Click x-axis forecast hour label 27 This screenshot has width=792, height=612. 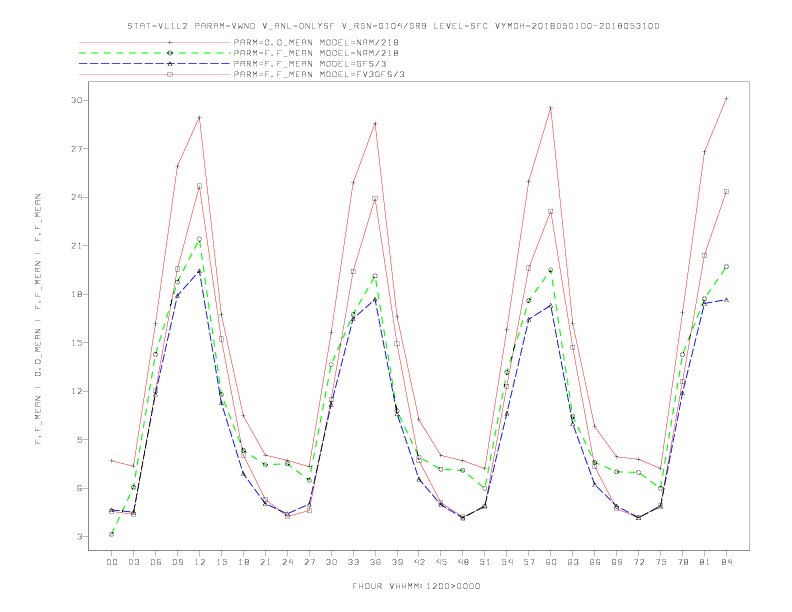309,562
